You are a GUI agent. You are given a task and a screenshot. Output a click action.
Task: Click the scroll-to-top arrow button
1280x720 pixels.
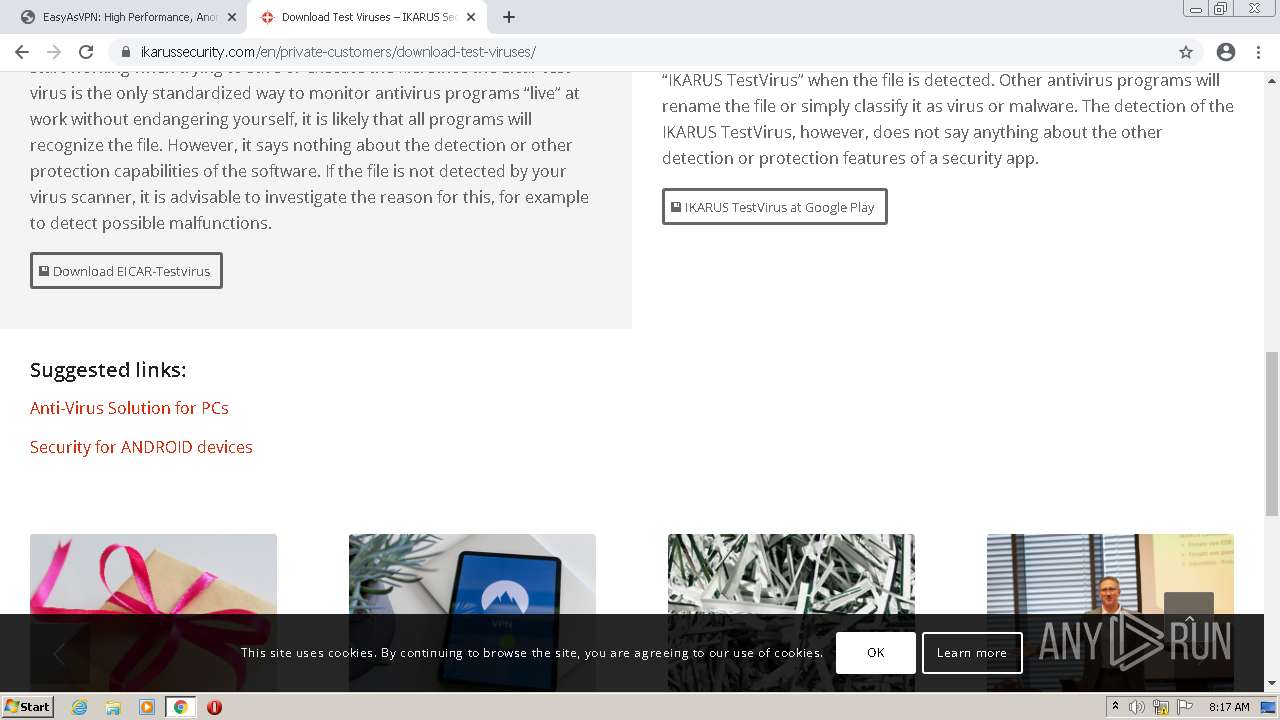(x=1189, y=618)
